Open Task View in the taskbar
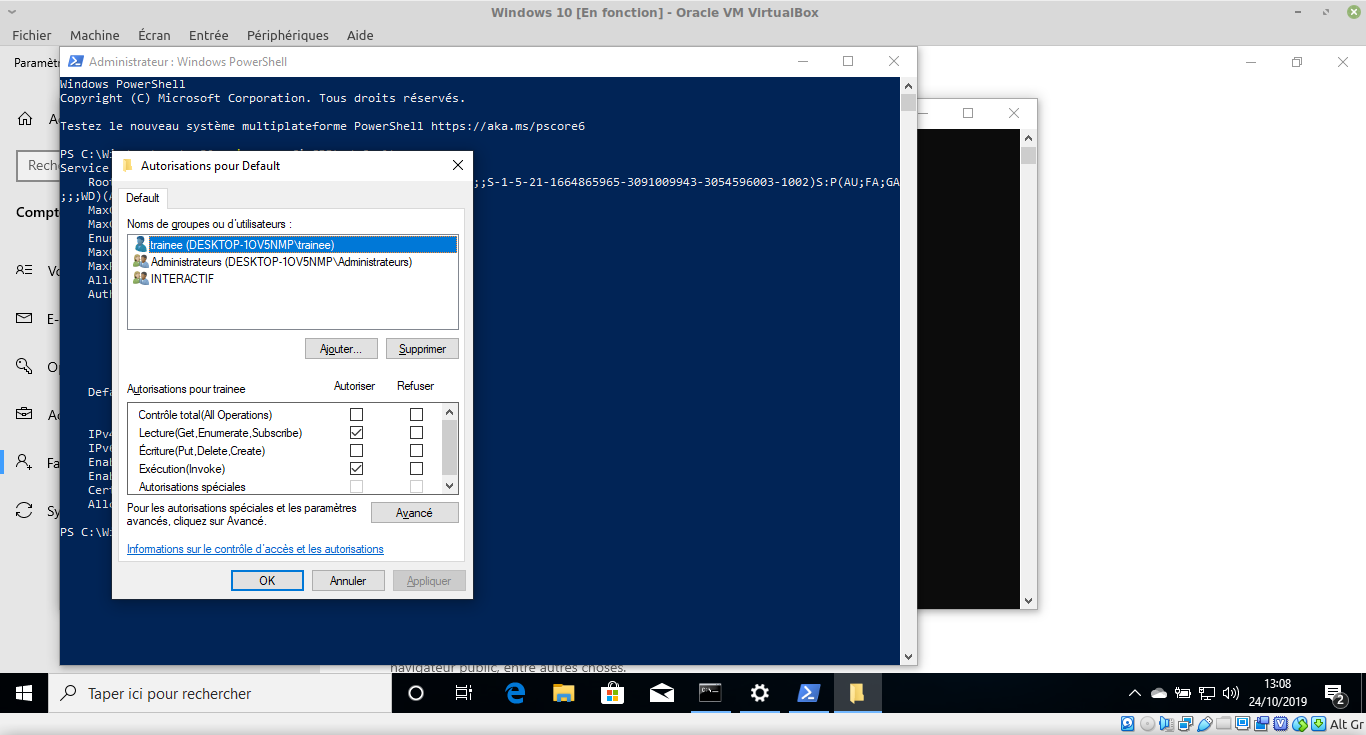Screen dimensions: 1366x735 [x=463, y=693]
